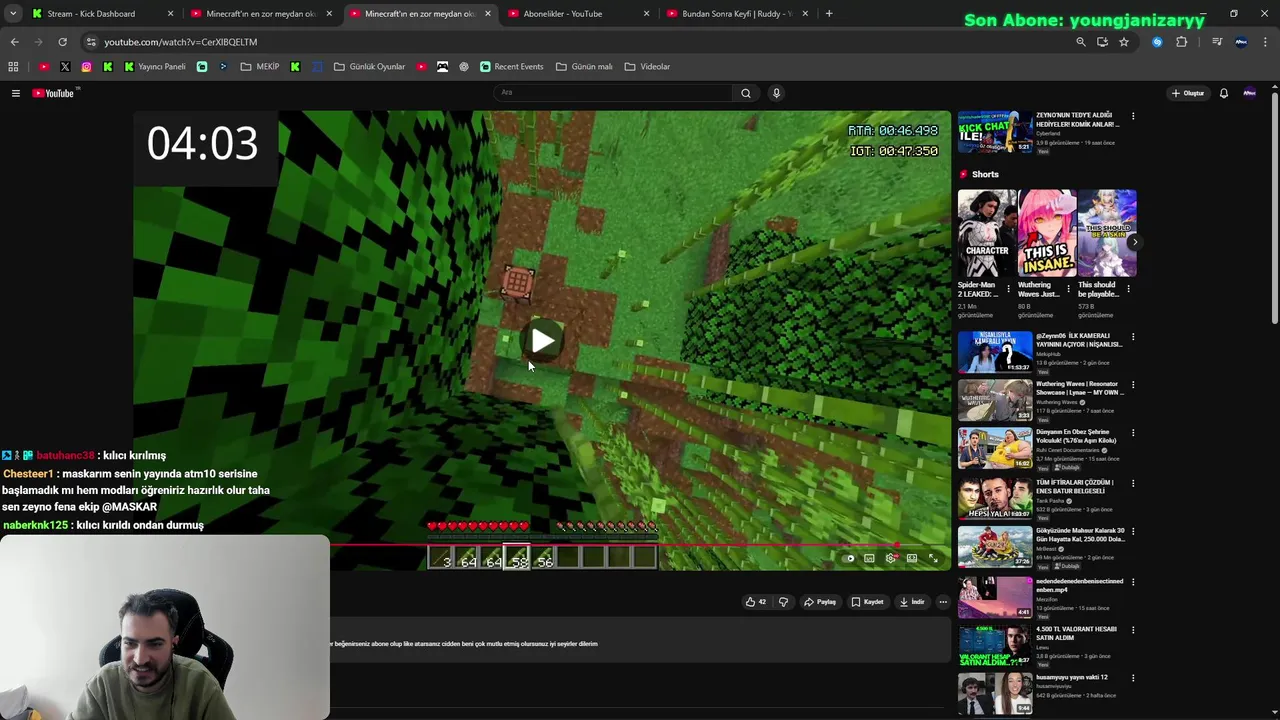1280x720 pixels.
Task: Open options for ZEYNO'NUN TEDY'E video
Action: pyautogui.click(x=1133, y=117)
